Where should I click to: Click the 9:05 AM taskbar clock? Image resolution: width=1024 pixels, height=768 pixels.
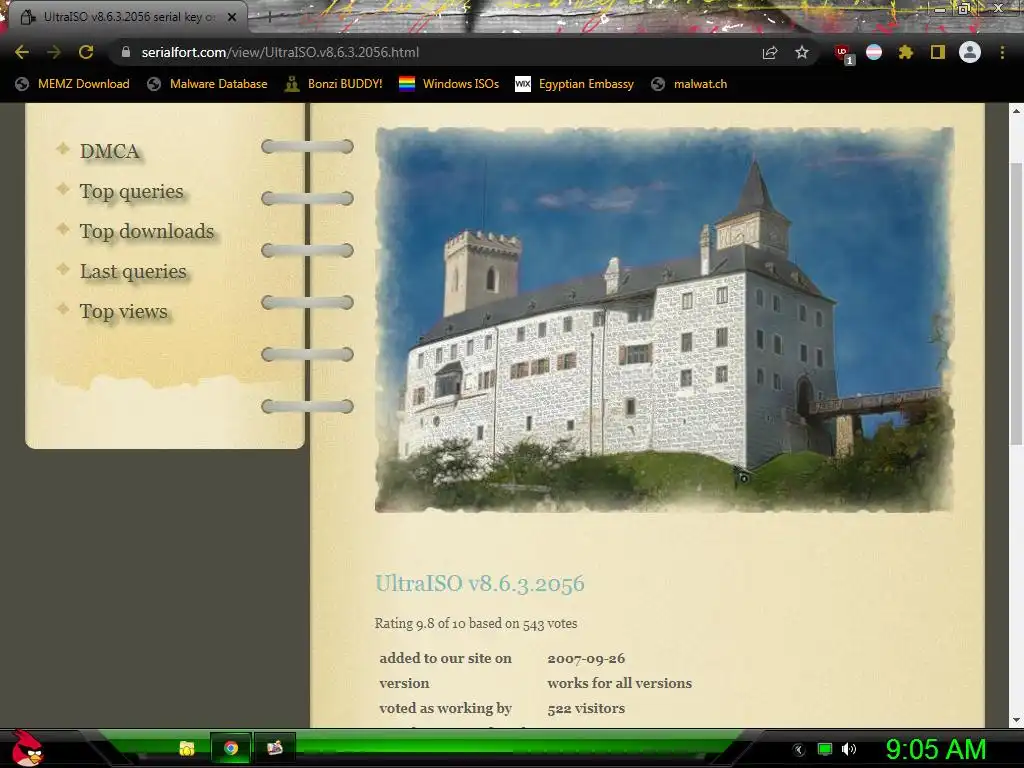(935, 749)
